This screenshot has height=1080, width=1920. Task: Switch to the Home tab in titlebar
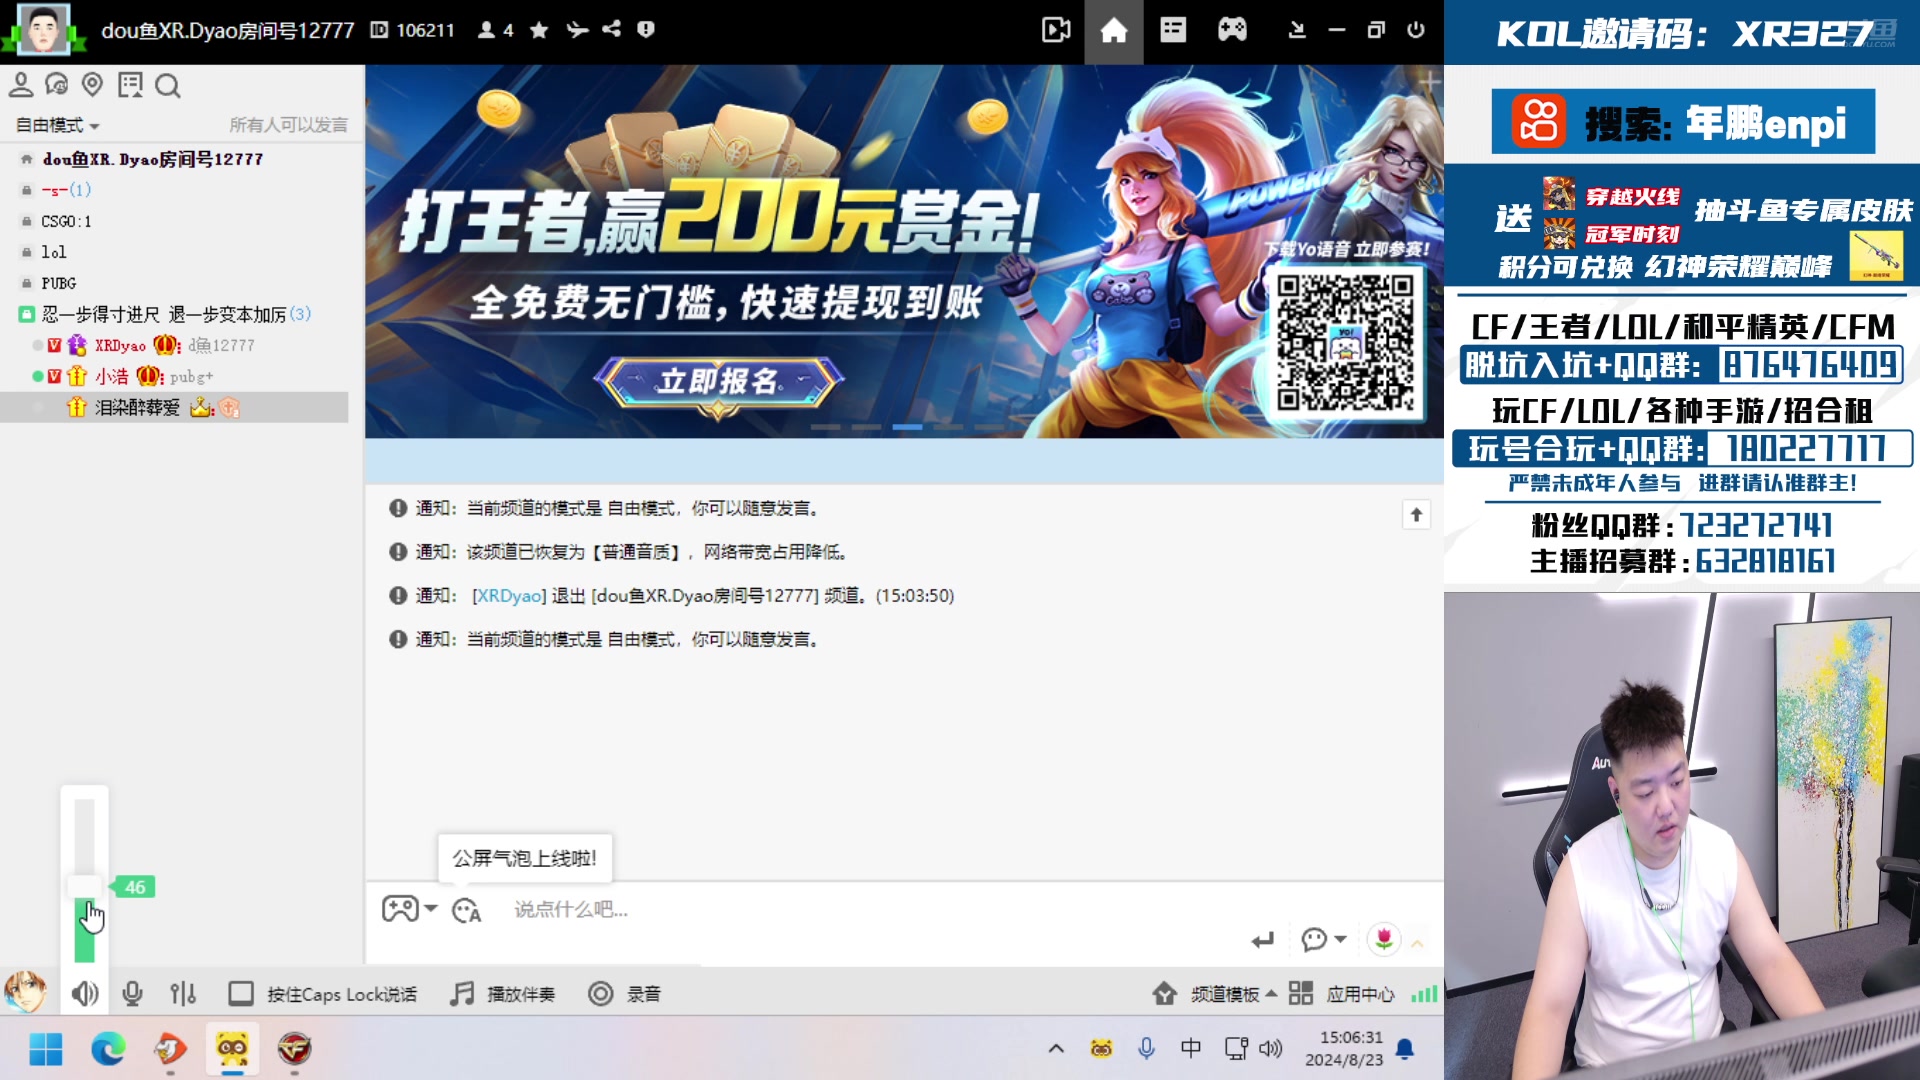[1114, 31]
